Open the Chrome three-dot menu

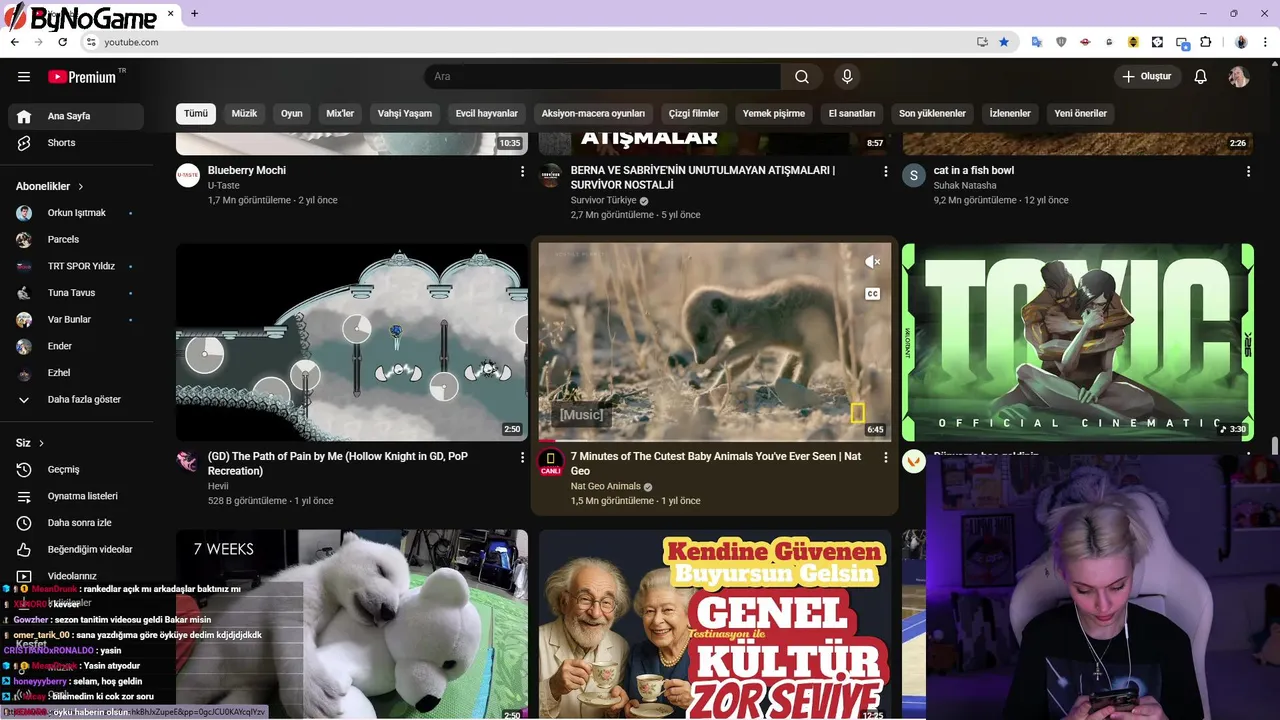1267,42
